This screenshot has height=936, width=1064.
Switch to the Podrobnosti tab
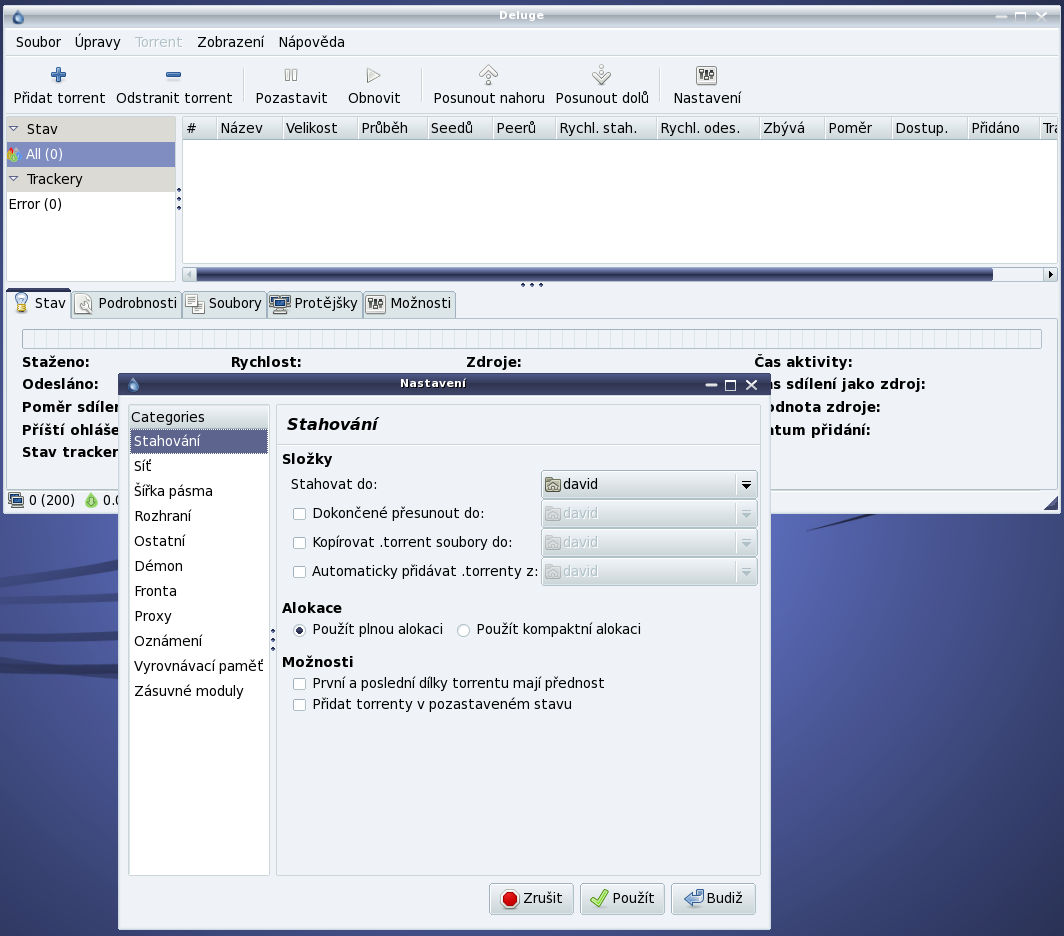click(x=127, y=303)
